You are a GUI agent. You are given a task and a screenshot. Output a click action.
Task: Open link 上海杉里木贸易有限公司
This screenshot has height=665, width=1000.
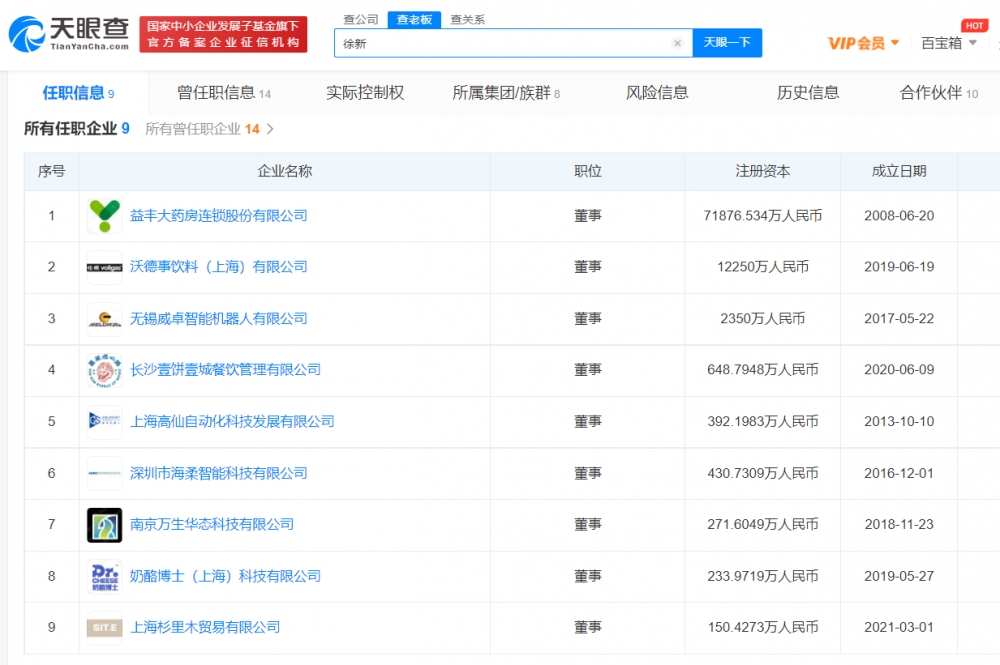coord(205,627)
